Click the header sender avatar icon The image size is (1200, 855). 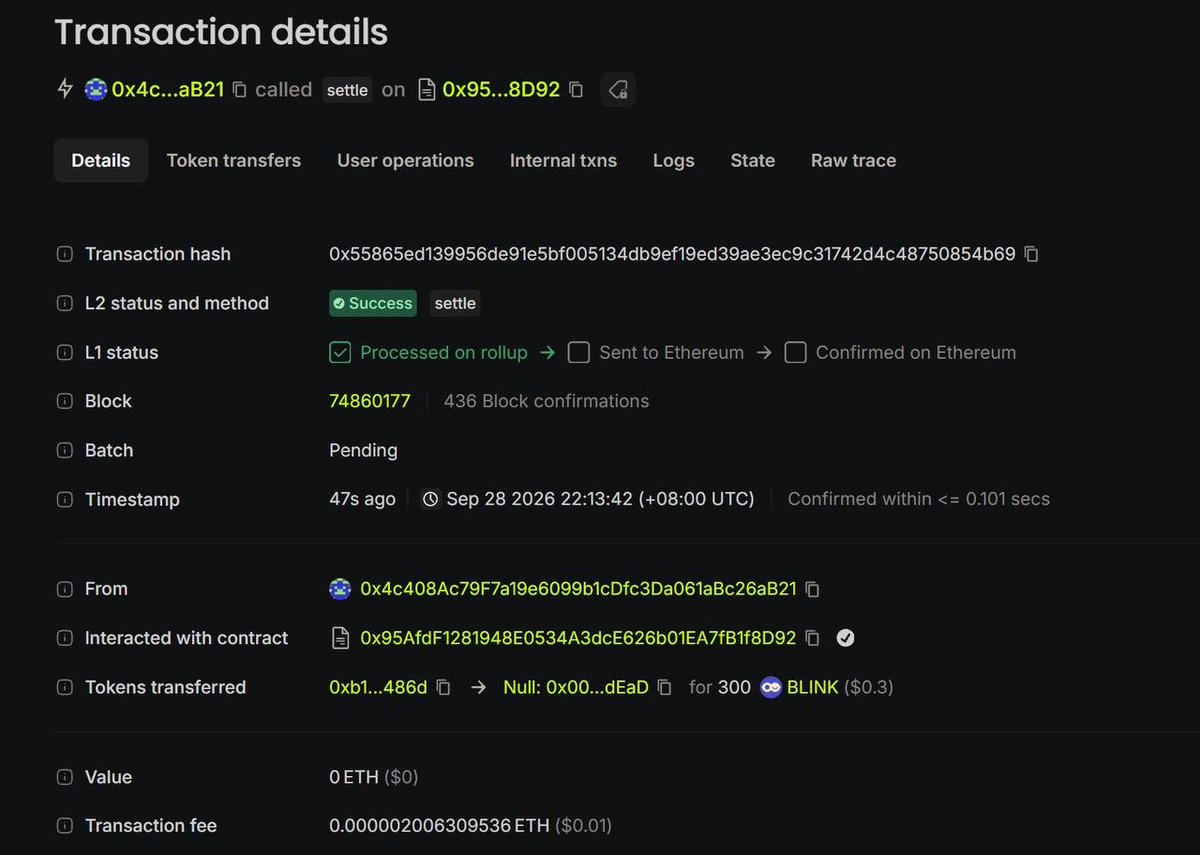(97, 89)
